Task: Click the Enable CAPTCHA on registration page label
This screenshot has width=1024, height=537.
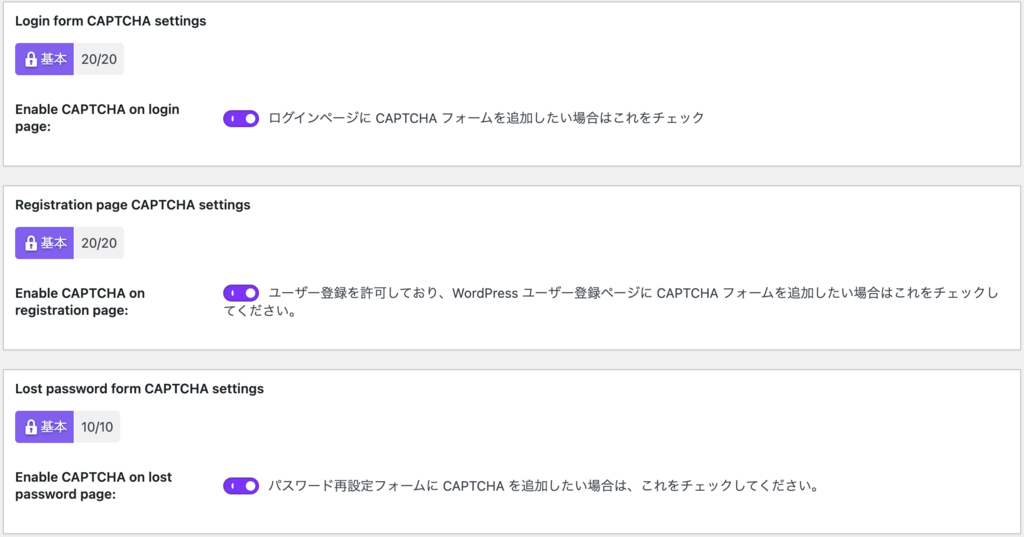Action: tap(80, 302)
